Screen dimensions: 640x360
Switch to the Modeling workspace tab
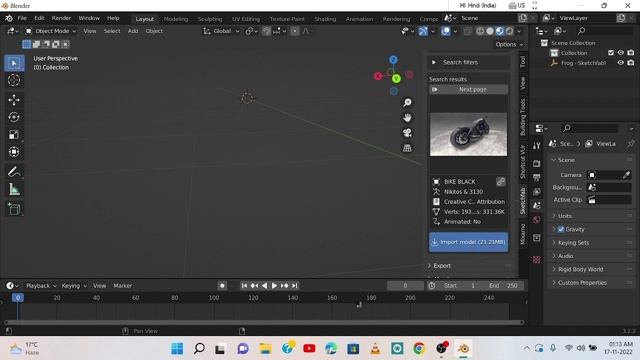tap(176, 19)
